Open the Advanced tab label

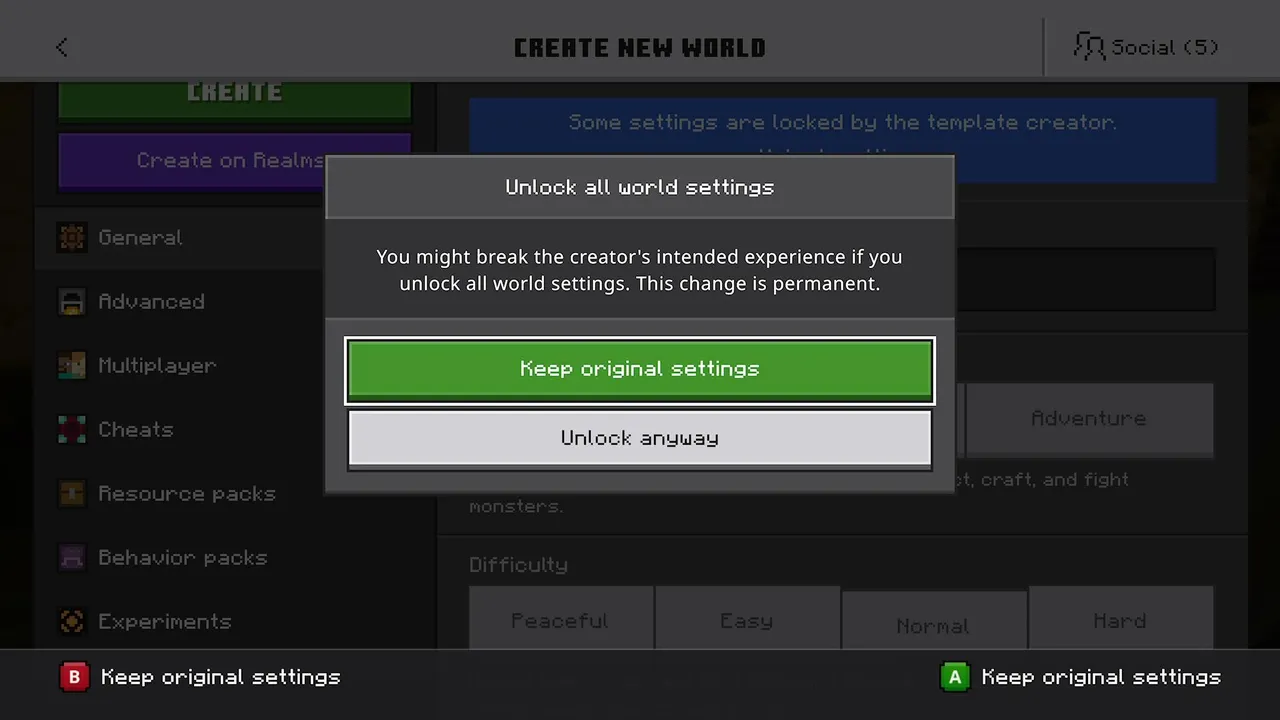151,302
